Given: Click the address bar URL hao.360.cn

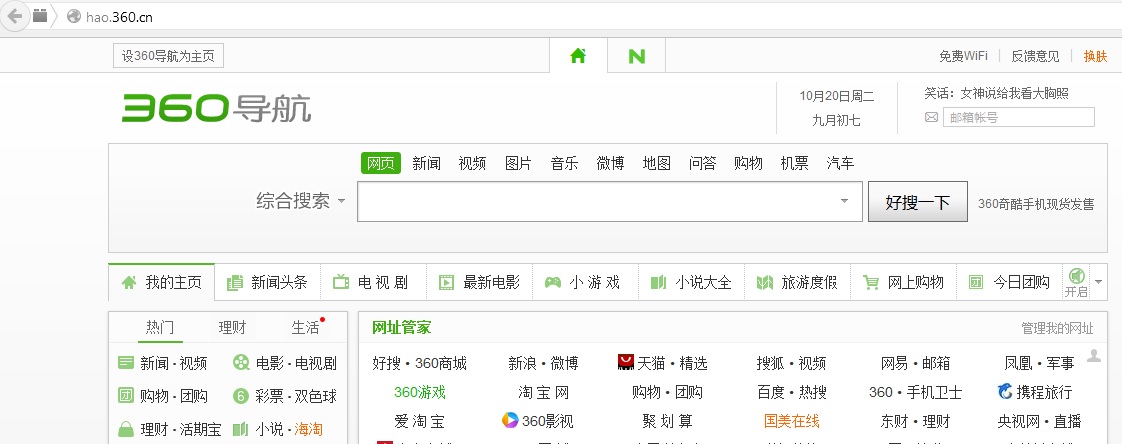Looking at the screenshot, I should click(119, 16).
